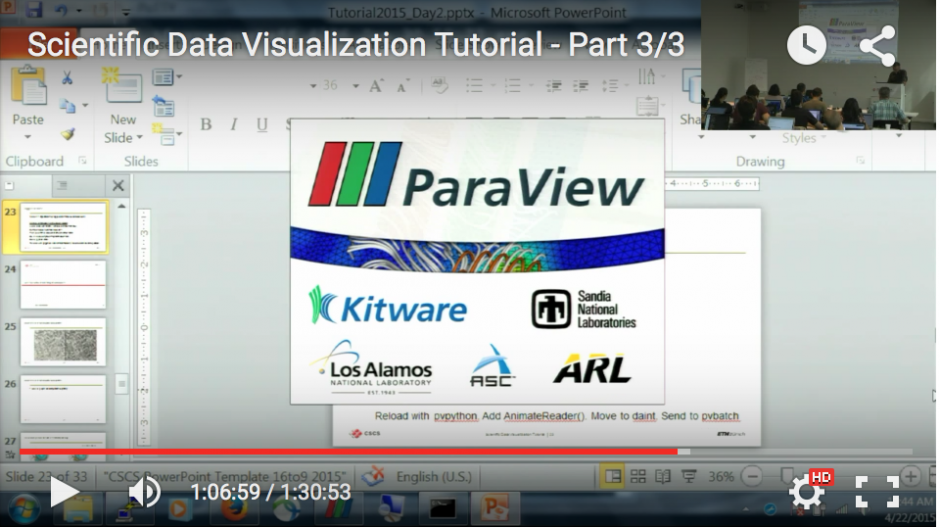Open slide 24 thumbnail
Viewport: 940px width, 527px height.
[63, 285]
